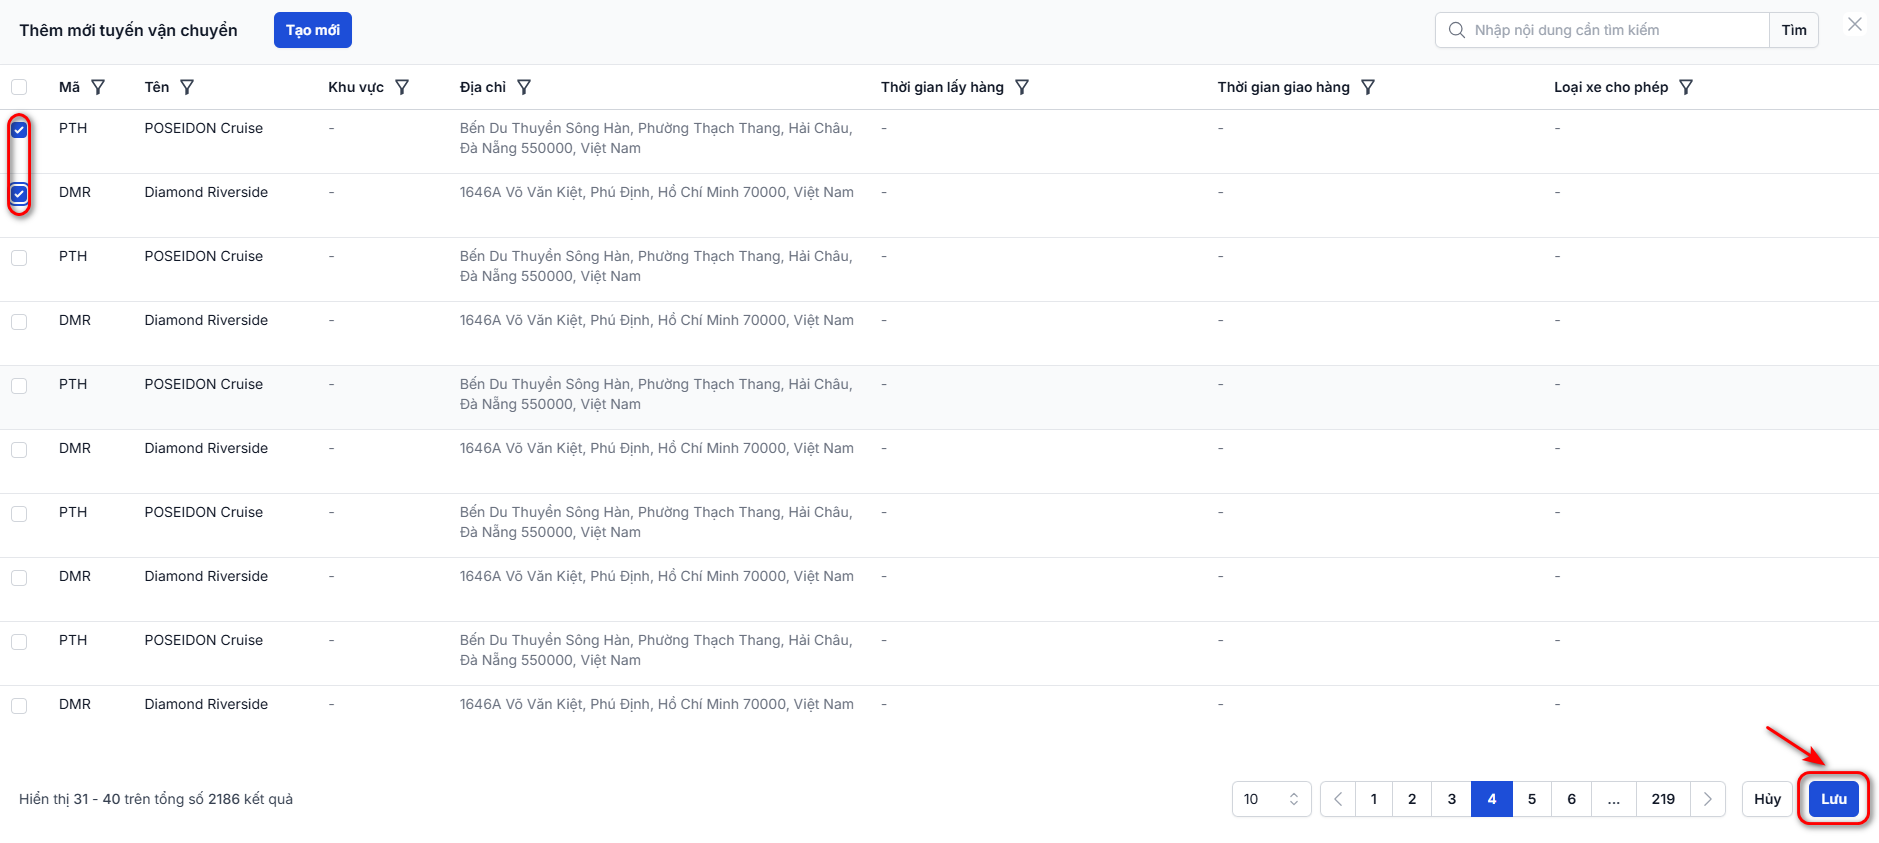Jump to page 3
Screen dimensions: 1879x843
tap(1452, 799)
